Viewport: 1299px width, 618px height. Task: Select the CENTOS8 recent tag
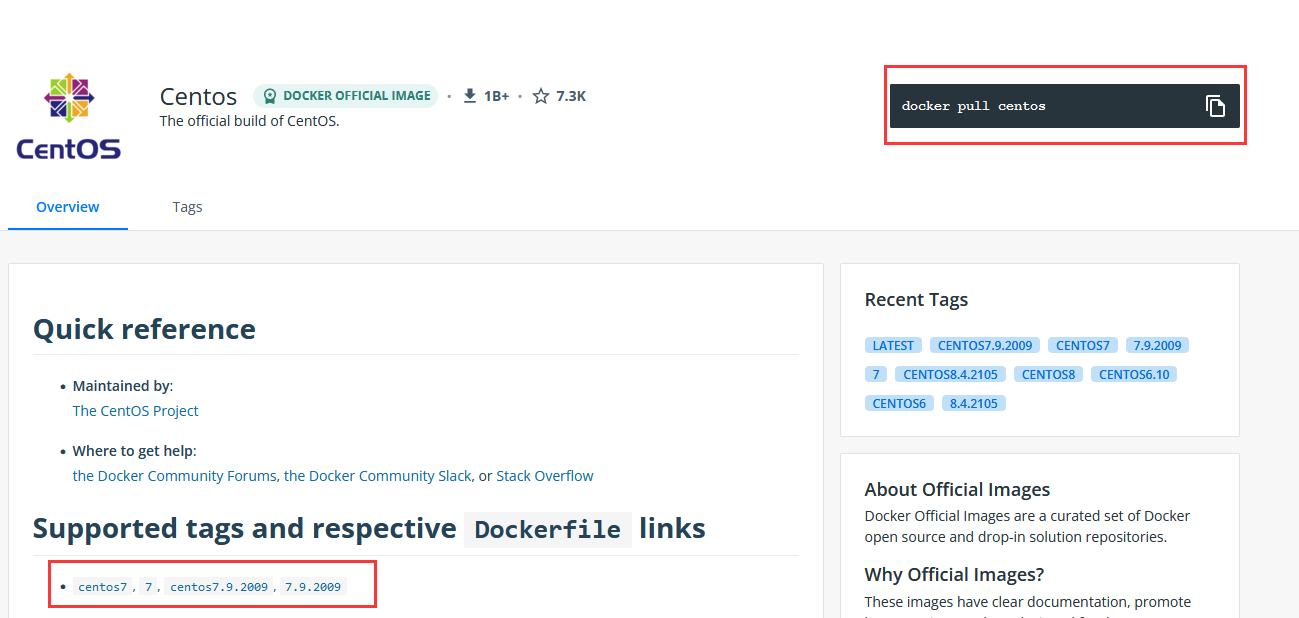tap(1049, 374)
